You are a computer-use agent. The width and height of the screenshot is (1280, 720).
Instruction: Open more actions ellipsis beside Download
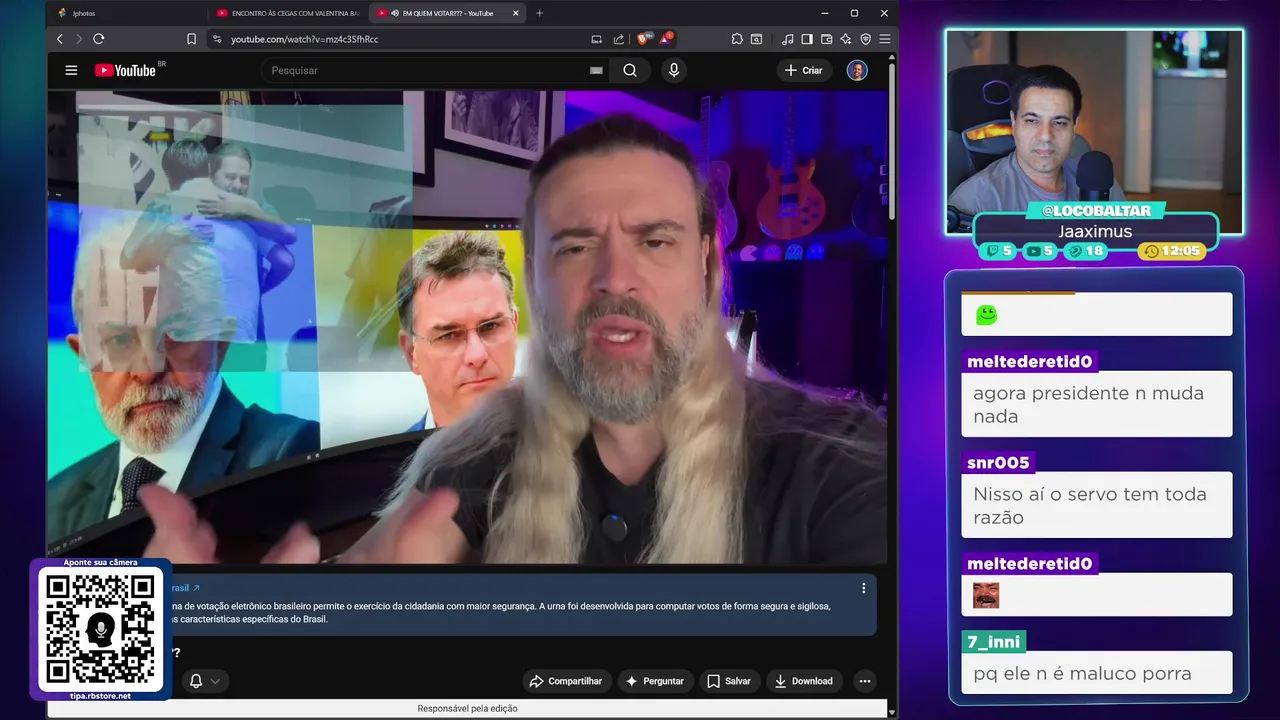(x=865, y=681)
